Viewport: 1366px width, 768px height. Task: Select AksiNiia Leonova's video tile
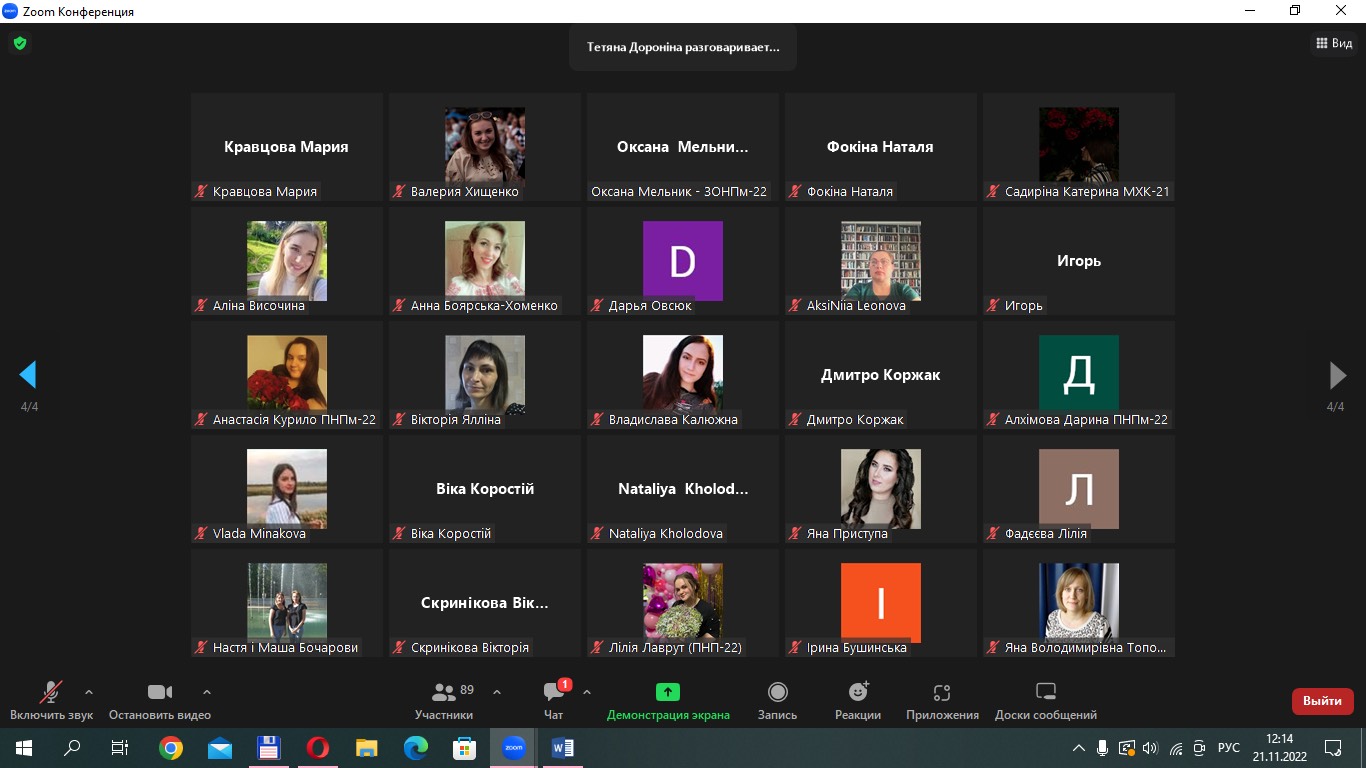click(880, 261)
